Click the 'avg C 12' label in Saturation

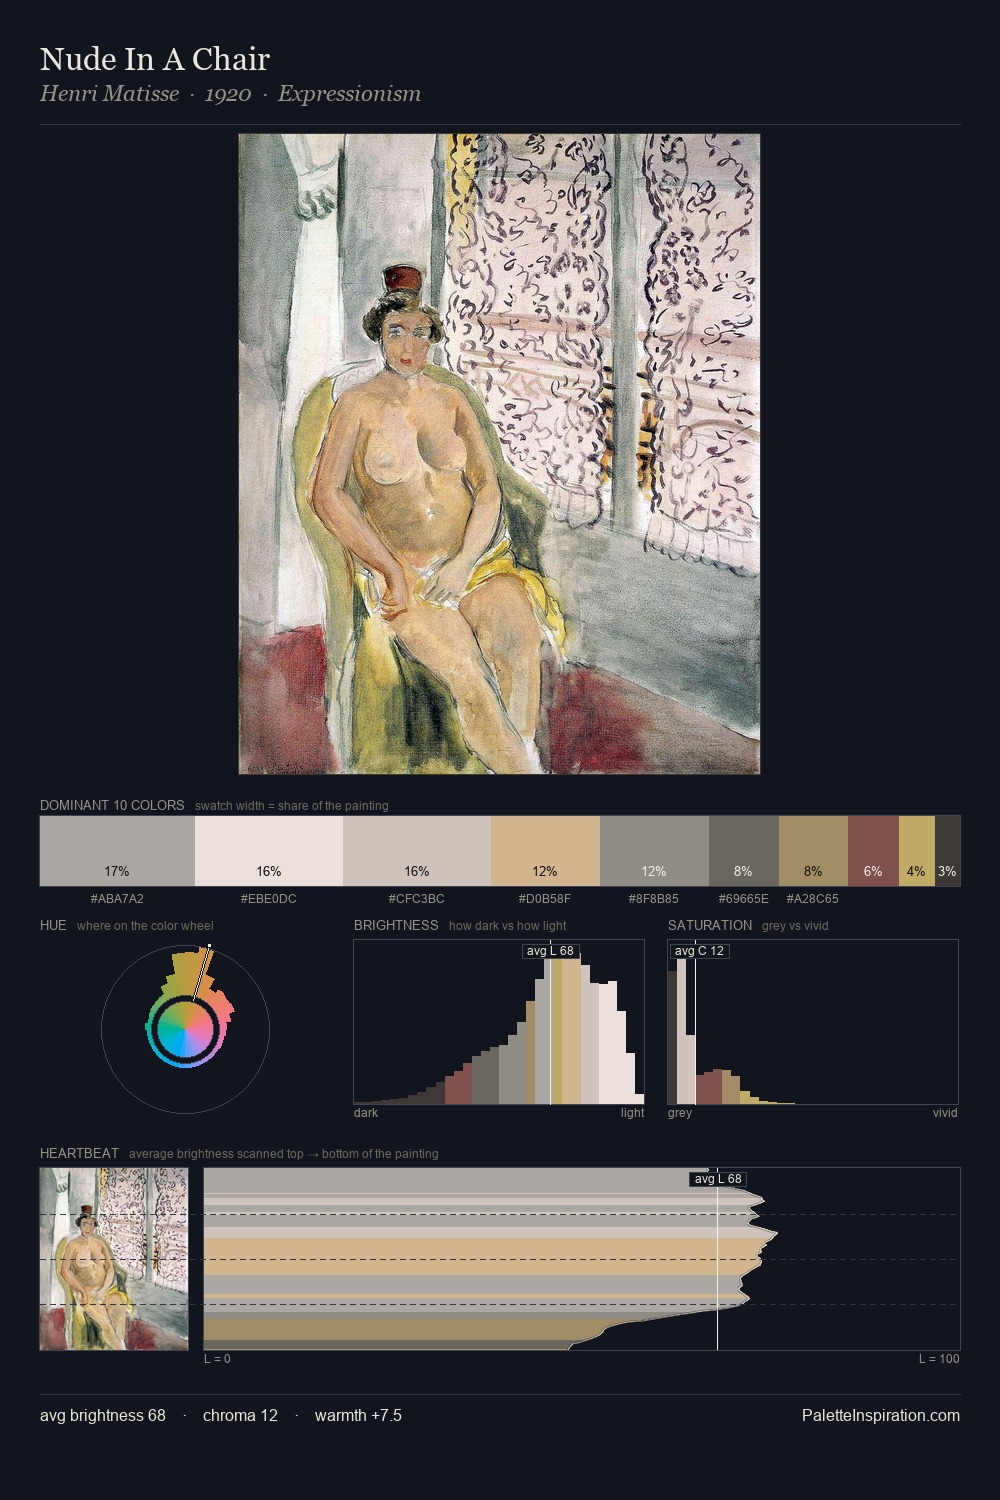coord(699,951)
